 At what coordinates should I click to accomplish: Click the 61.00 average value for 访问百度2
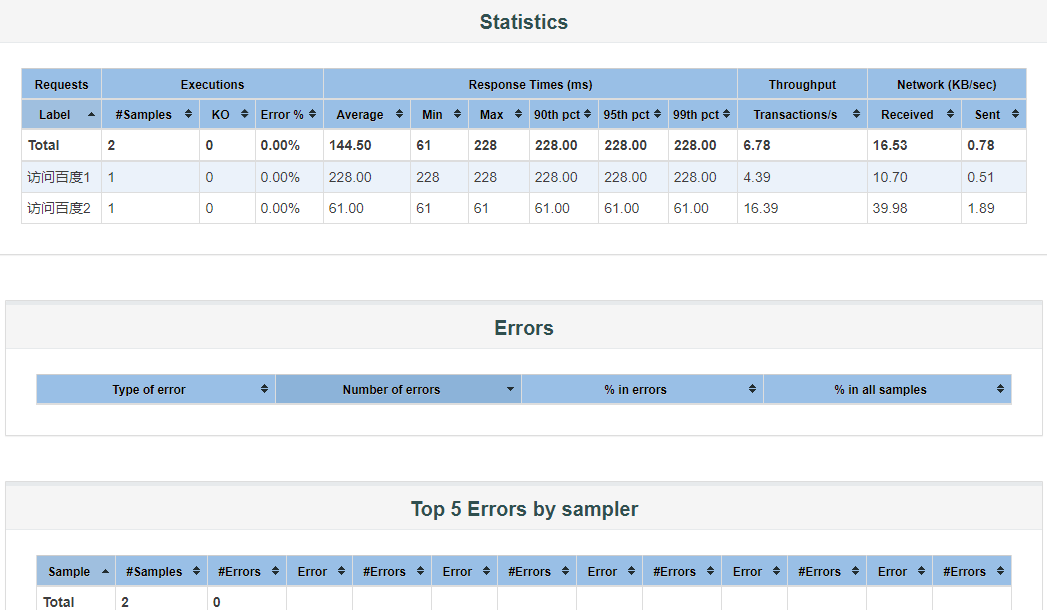[346, 208]
